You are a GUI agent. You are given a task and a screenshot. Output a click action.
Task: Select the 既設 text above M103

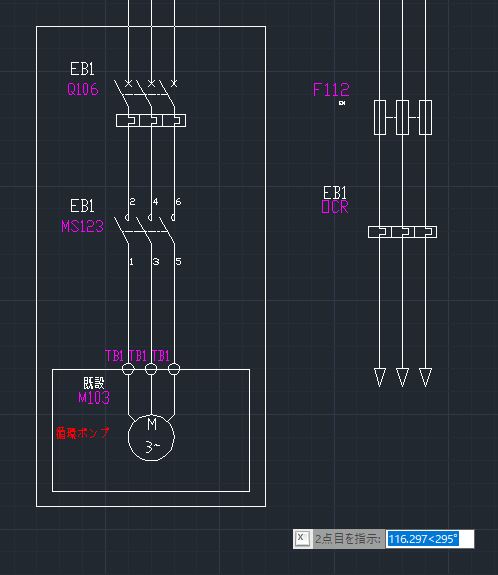coord(94,383)
